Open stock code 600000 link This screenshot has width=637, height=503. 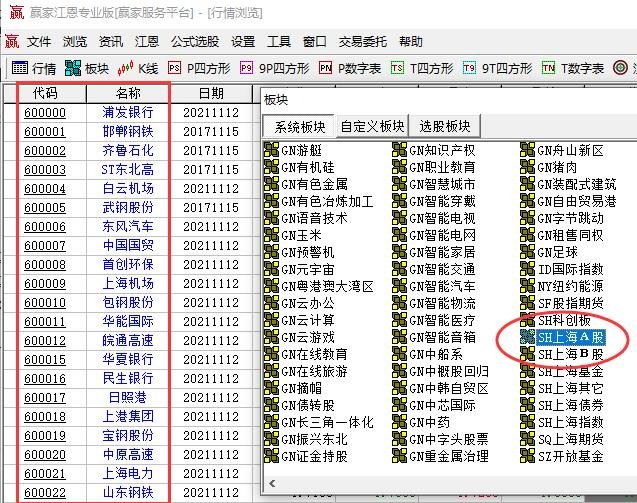point(45,113)
